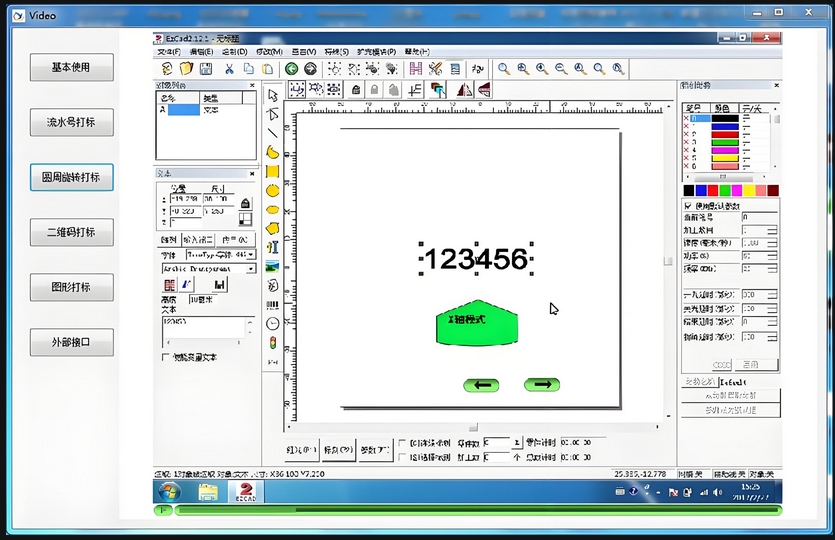Toggle use default parameters checkbox

(687, 205)
